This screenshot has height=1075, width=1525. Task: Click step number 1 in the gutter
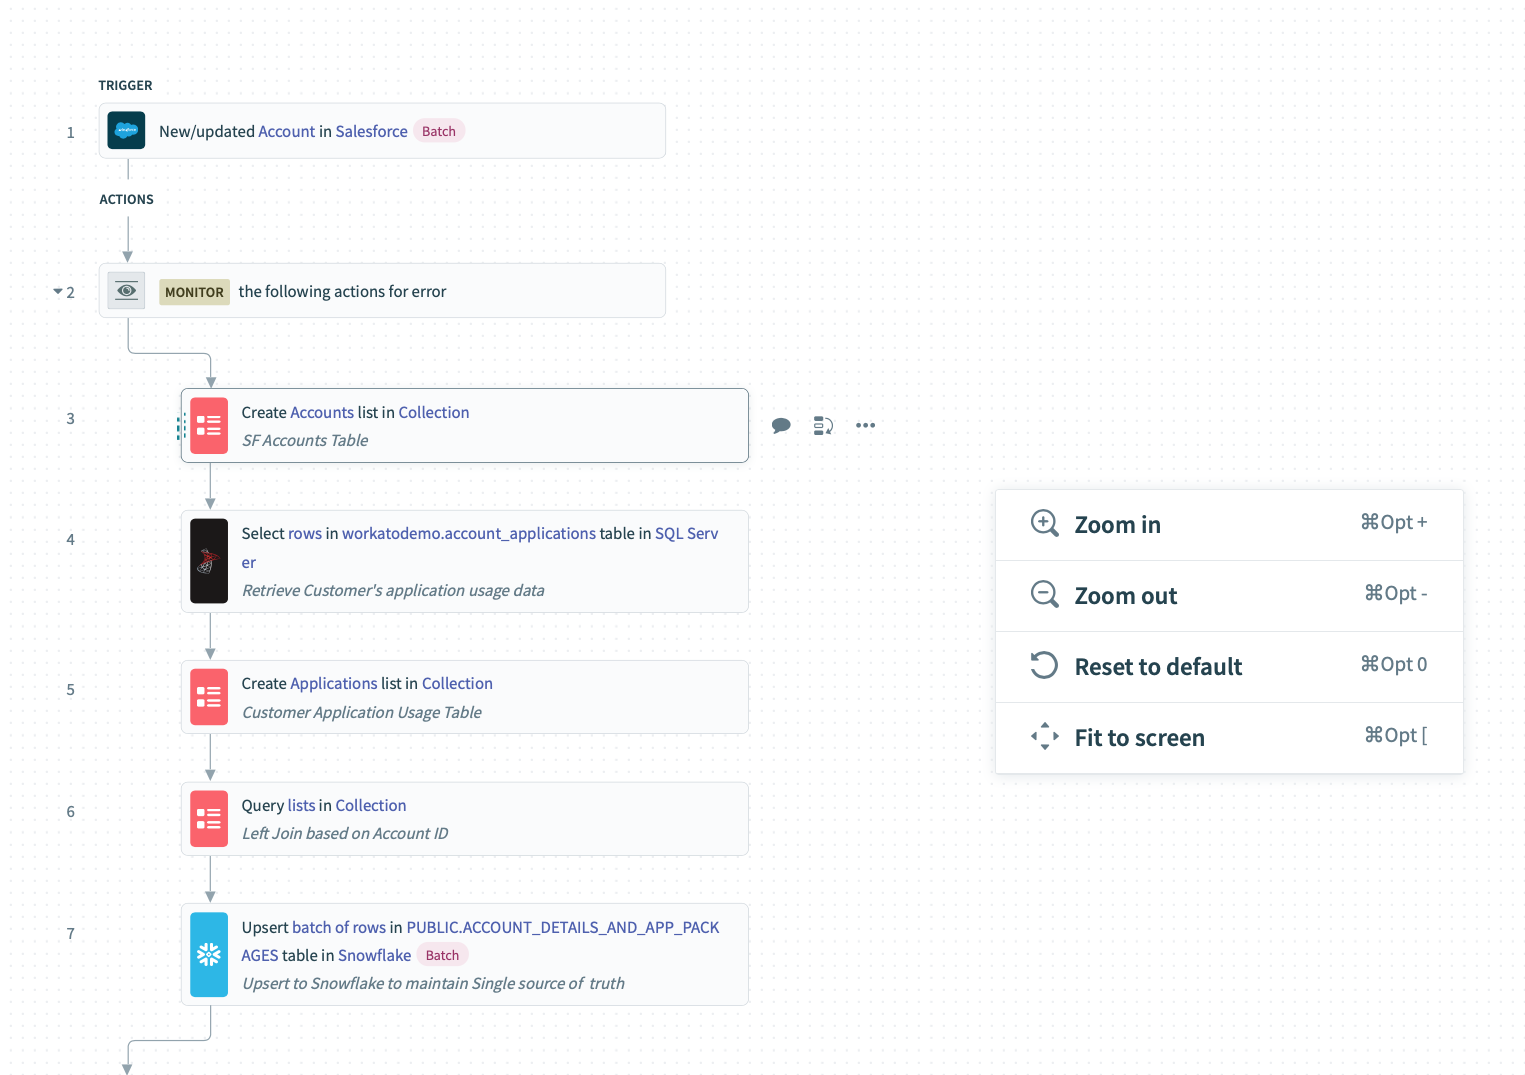[70, 132]
